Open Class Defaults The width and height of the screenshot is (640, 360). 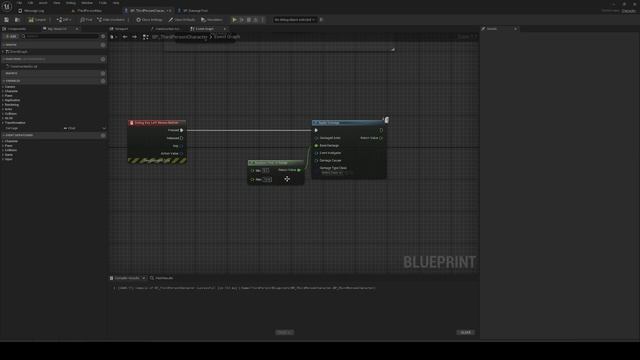click(x=182, y=20)
